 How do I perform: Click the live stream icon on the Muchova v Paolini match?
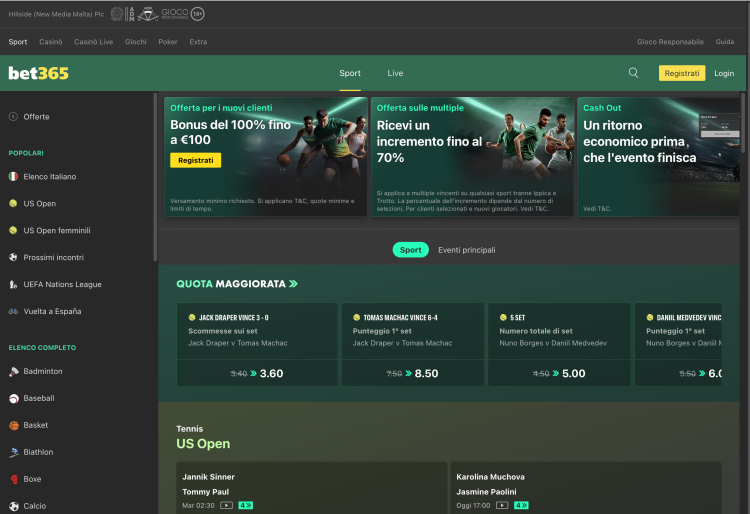[502, 505]
